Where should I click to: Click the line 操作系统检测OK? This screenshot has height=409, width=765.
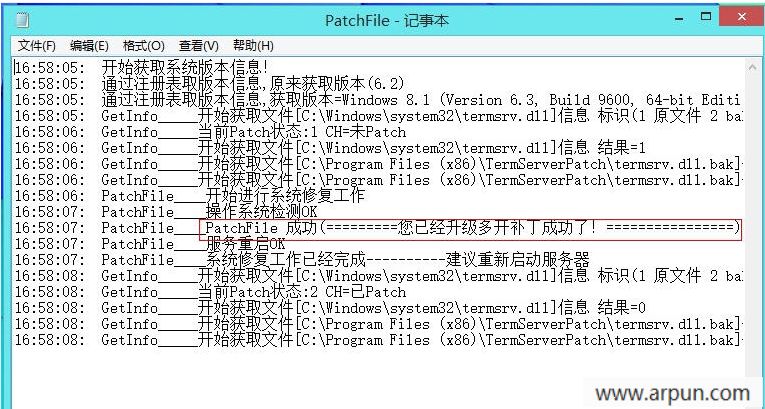point(166,212)
